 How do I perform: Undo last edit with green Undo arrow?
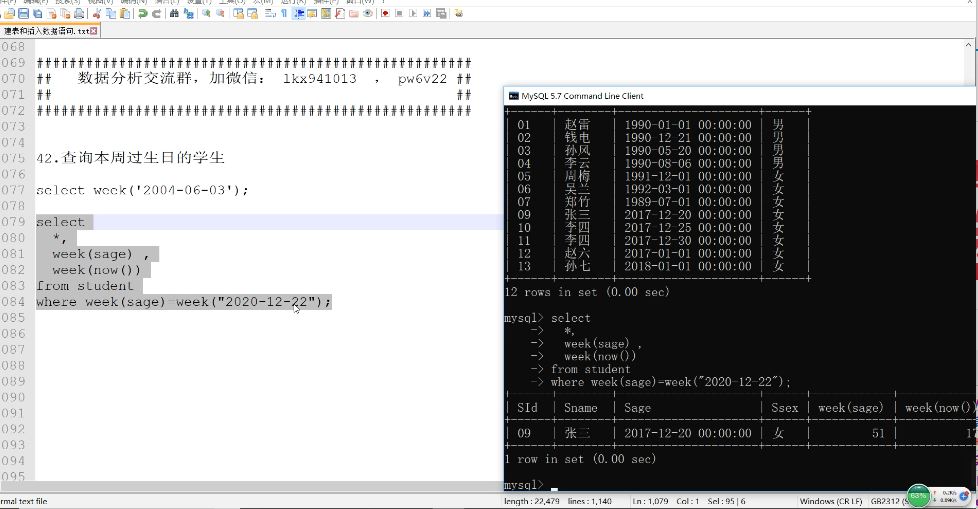(x=143, y=13)
